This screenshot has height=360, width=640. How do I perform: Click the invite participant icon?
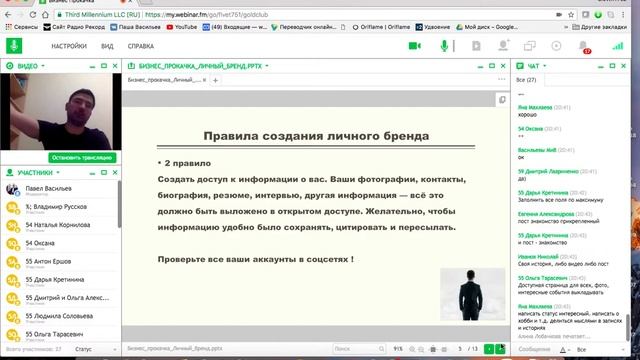pos(503,45)
